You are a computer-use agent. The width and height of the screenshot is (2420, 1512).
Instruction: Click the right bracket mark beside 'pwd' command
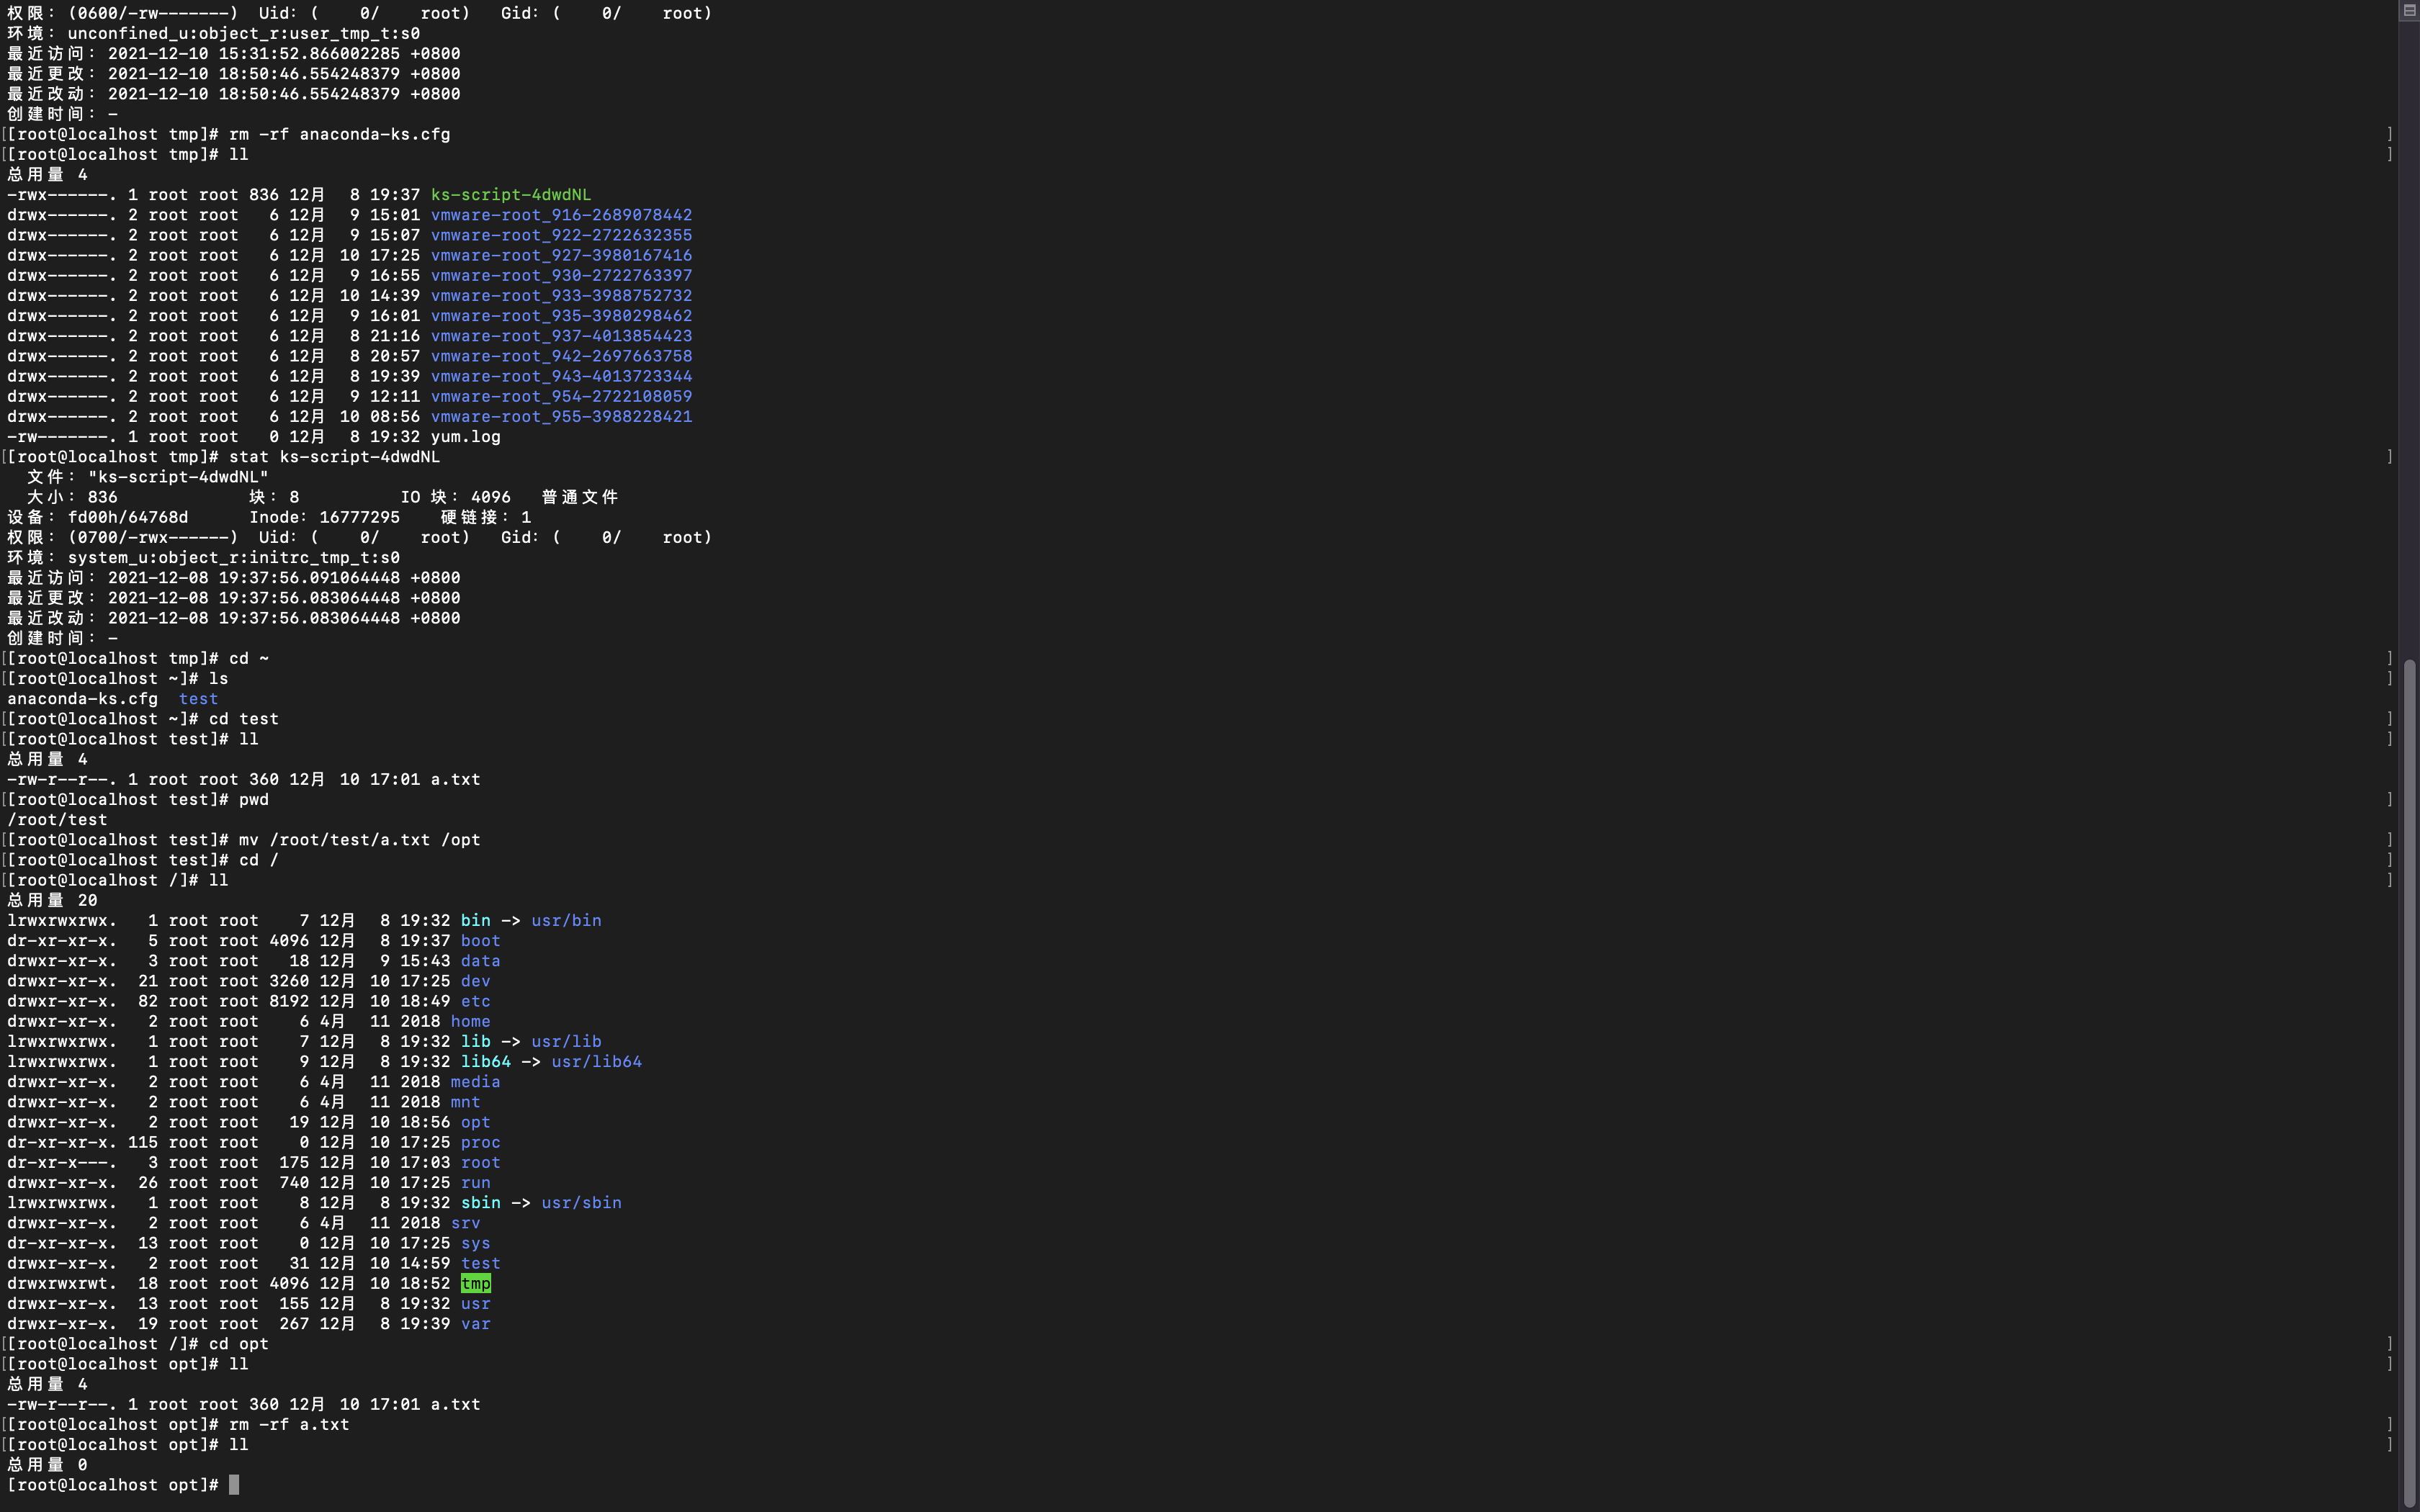click(2390, 799)
